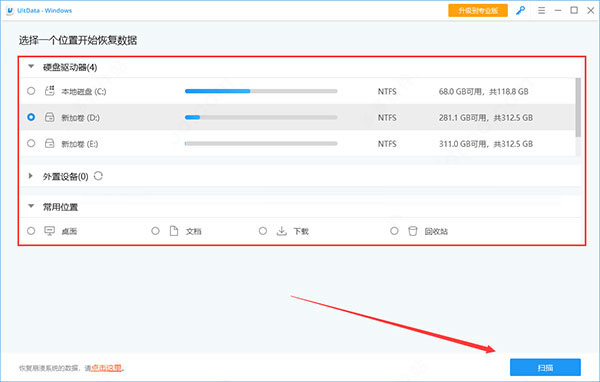Click NTFS in the C: drive row
600x382 pixels.
pyautogui.click(x=387, y=91)
